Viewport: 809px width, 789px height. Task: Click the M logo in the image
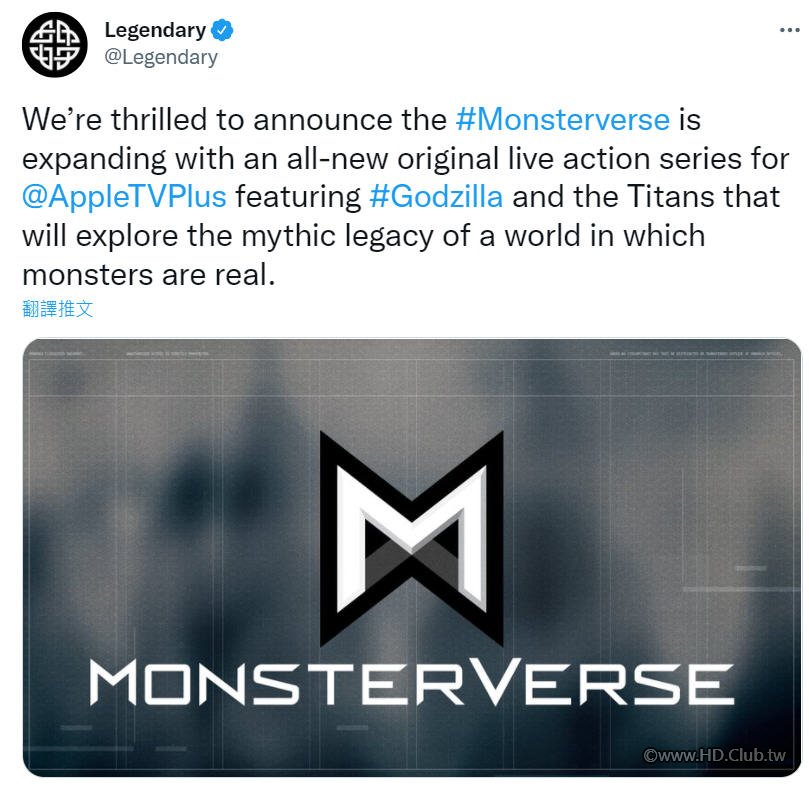click(412, 538)
